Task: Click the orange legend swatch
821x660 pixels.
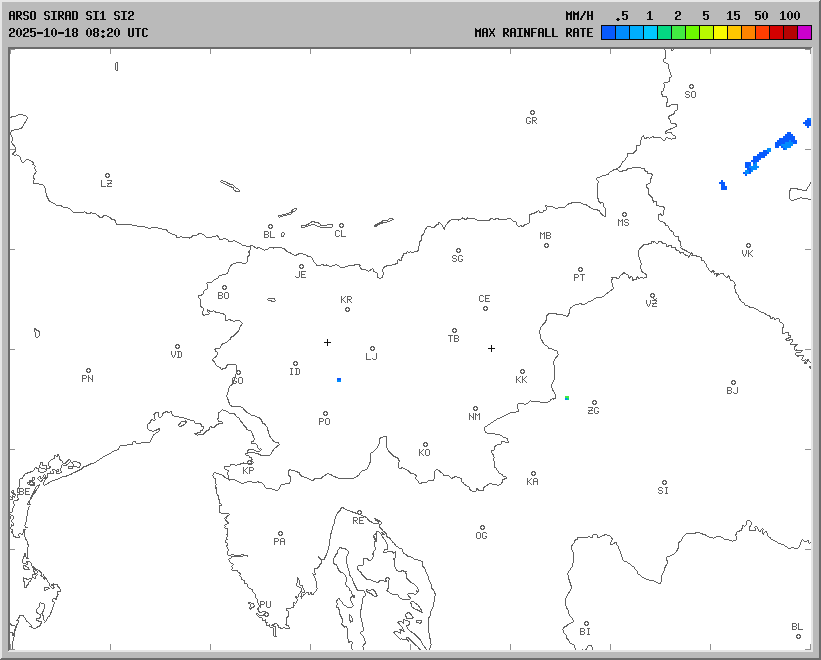Action: tap(748, 33)
